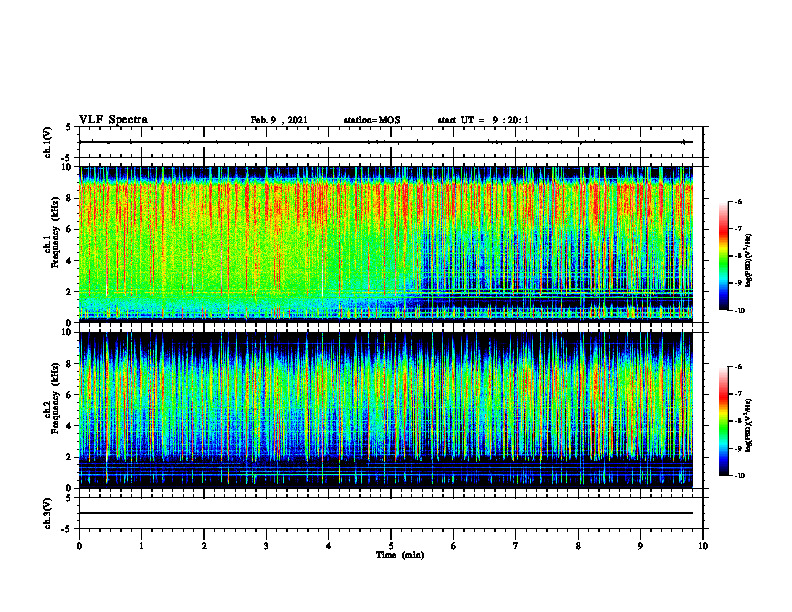Click the ch.1 spectrogram "8" kHz tick label
This screenshot has width=792, height=612.
(70, 198)
